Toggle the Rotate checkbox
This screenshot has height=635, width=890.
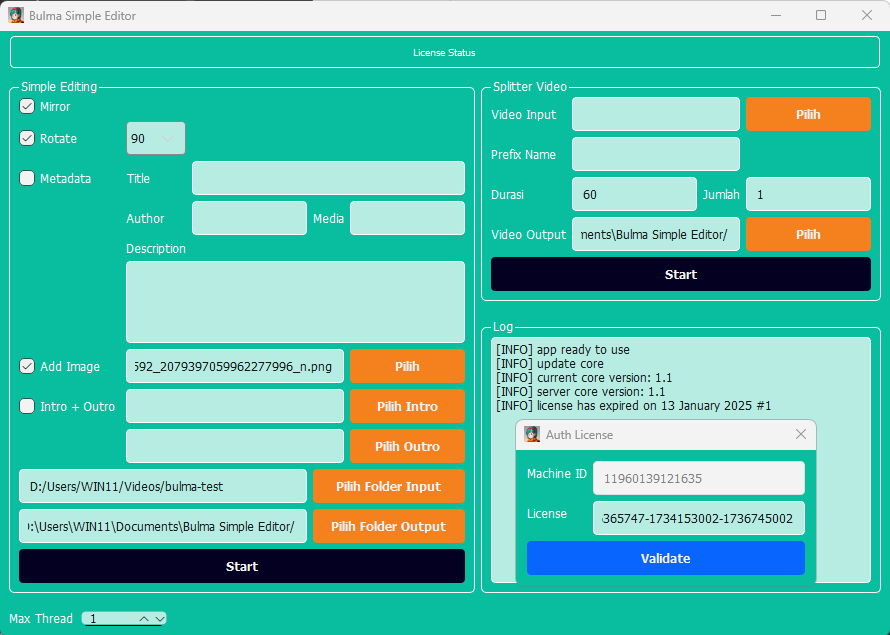click(27, 138)
